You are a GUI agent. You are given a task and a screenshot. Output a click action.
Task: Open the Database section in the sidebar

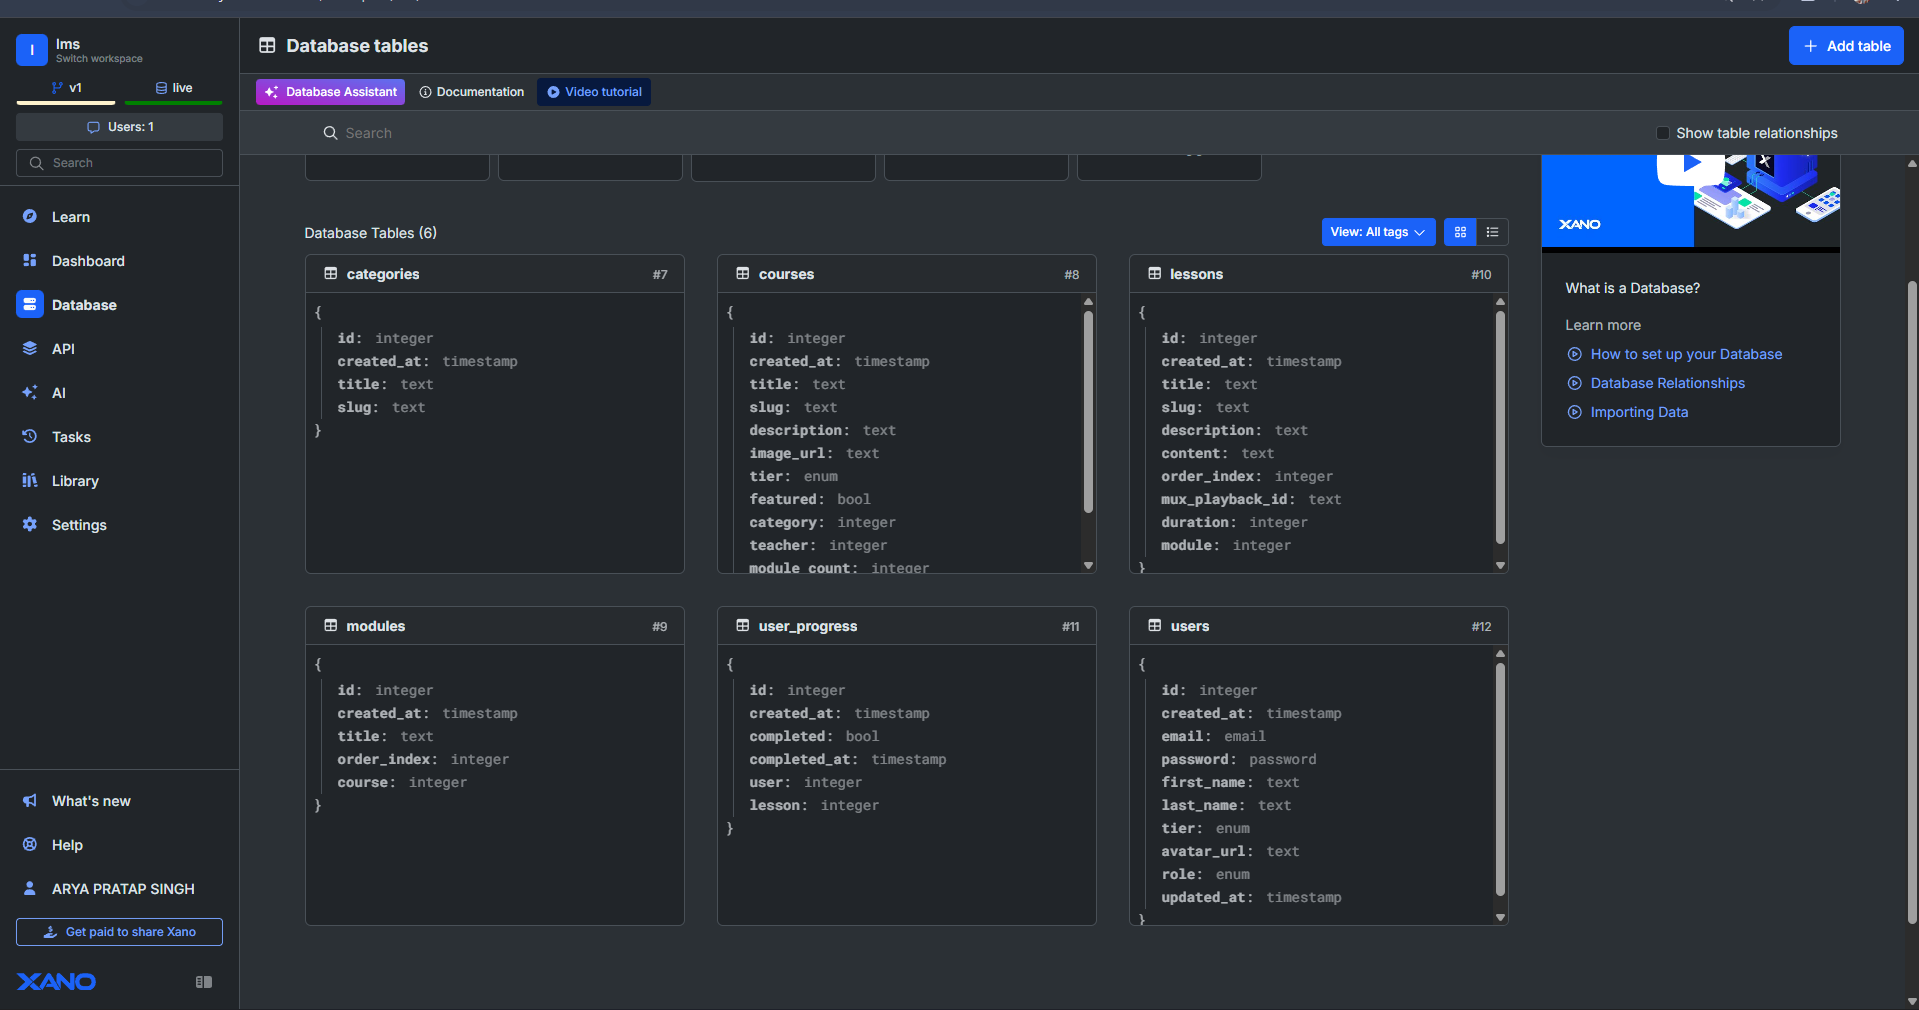tap(84, 305)
